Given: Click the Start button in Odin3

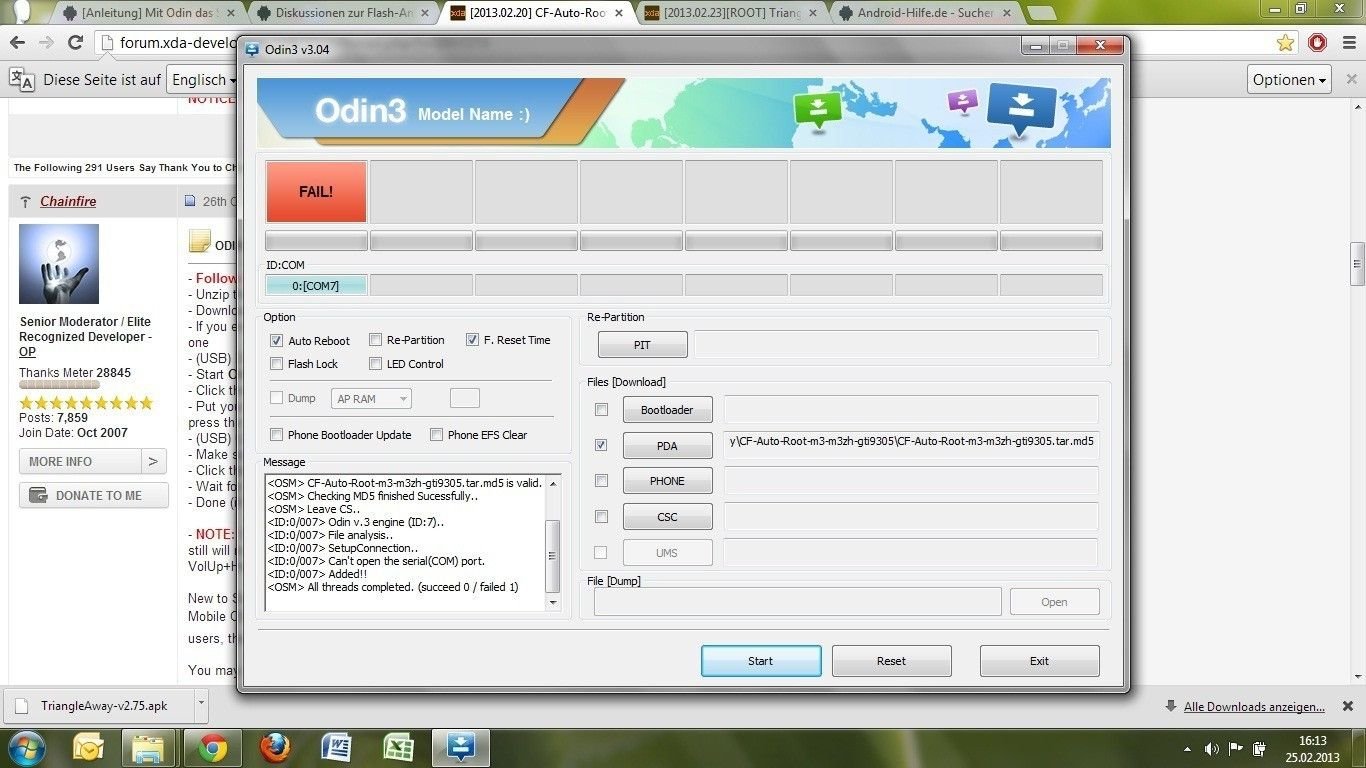Looking at the screenshot, I should point(761,661).
